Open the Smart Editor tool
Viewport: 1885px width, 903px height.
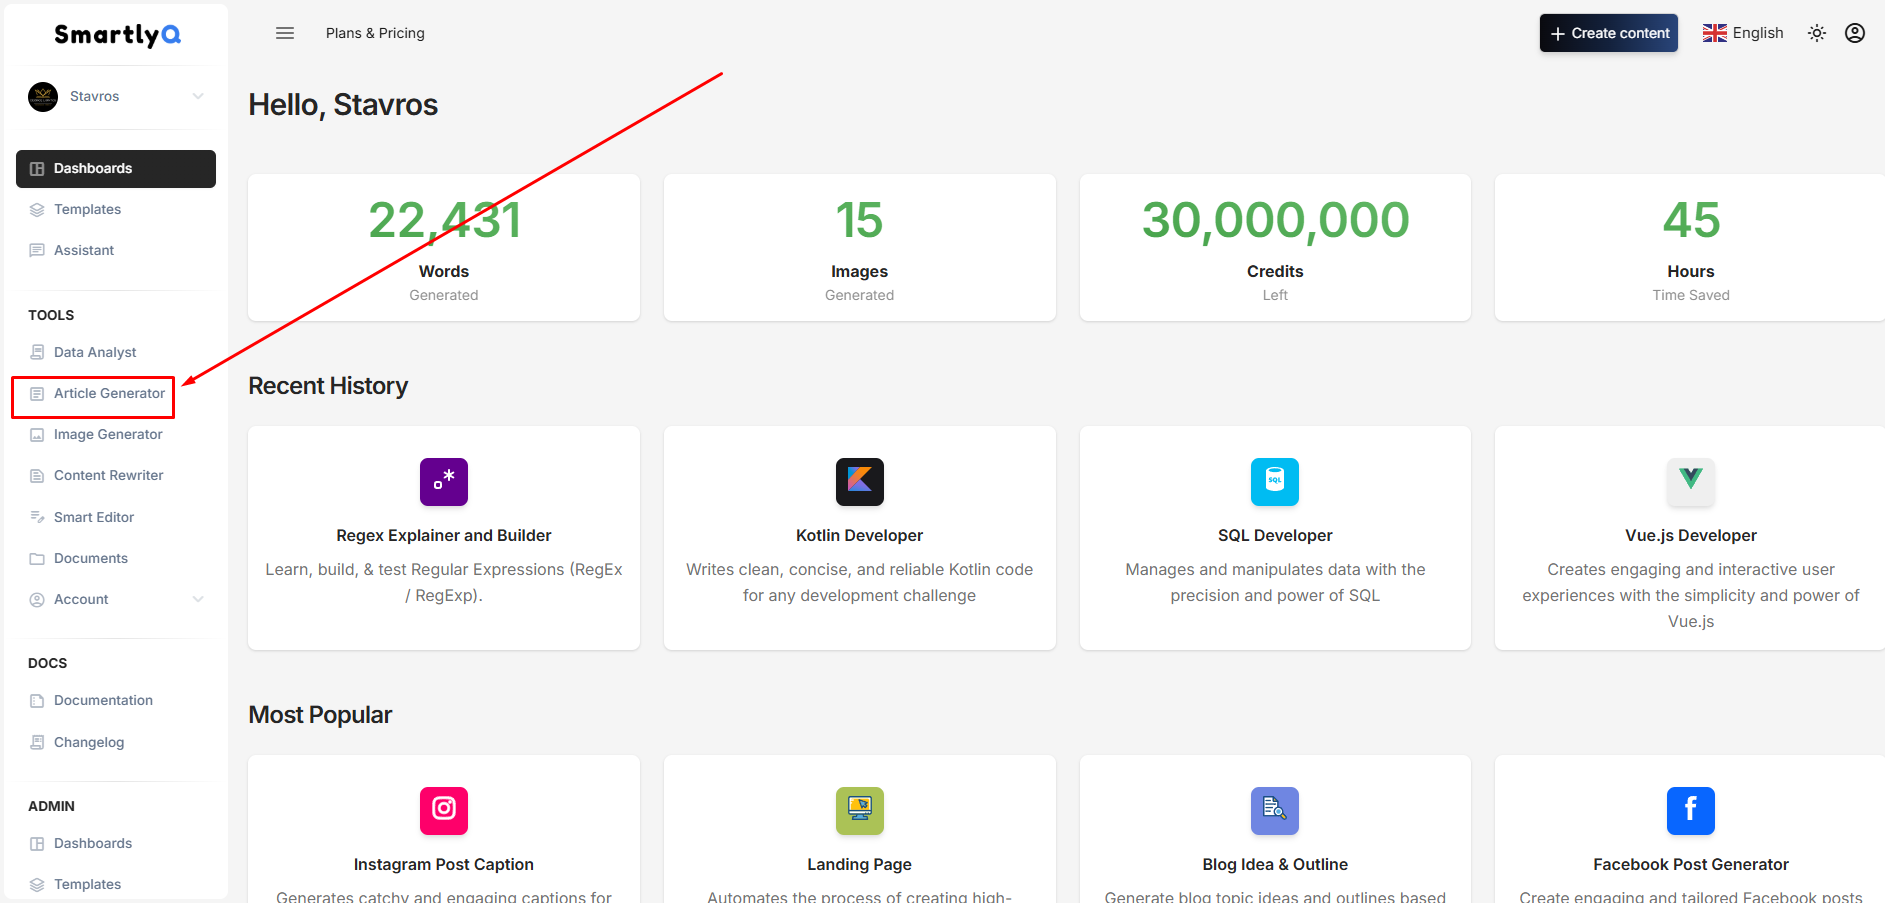pyautogui.click(x=116, y=517)
